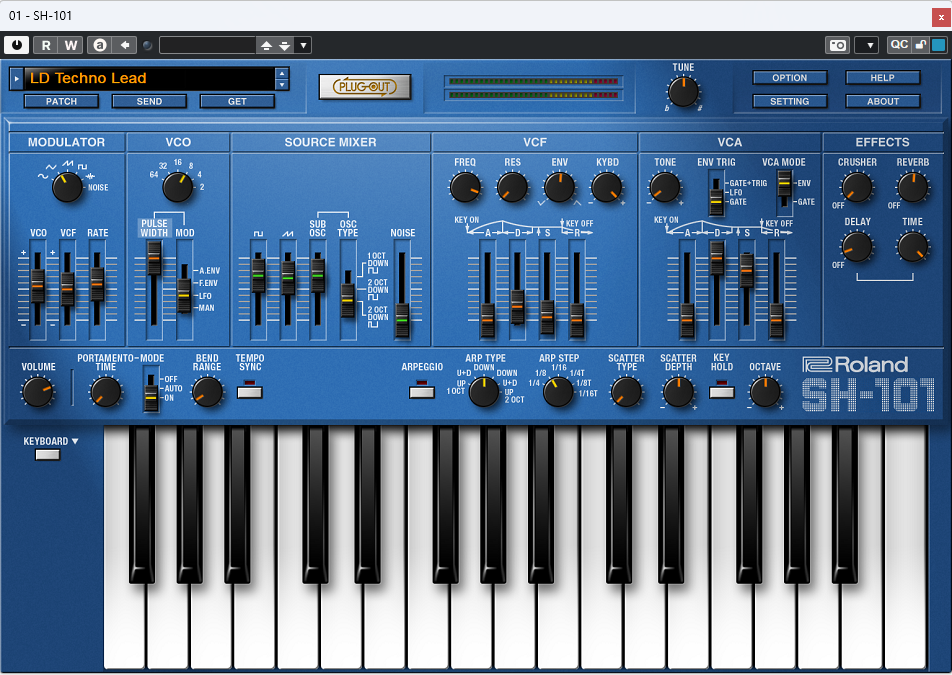Image resolution: width=952 pixels, height=675 pixels.
Task: Click the OSC TYPE sub oscillator switch
Action: pyautogui.click(x=348, y=290)
